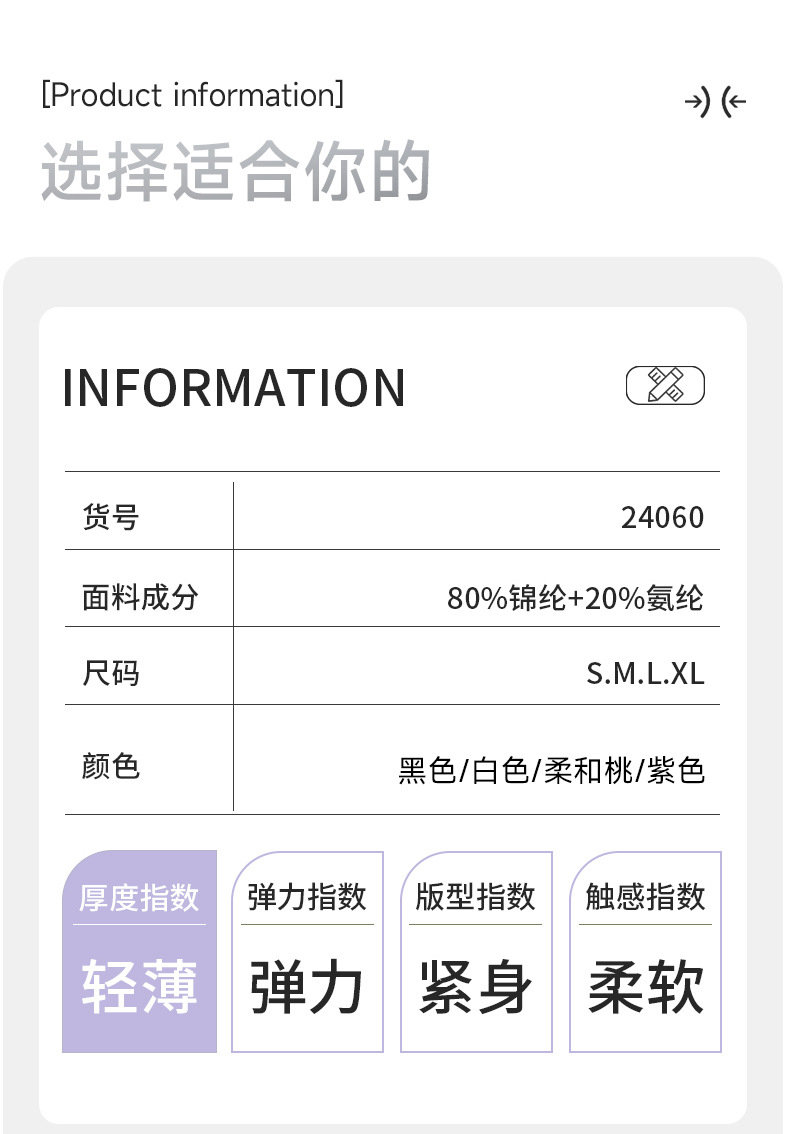Screen dimensions: 790x1134
Task: Click the pencil and ruler icon
Action: point(665,385)
